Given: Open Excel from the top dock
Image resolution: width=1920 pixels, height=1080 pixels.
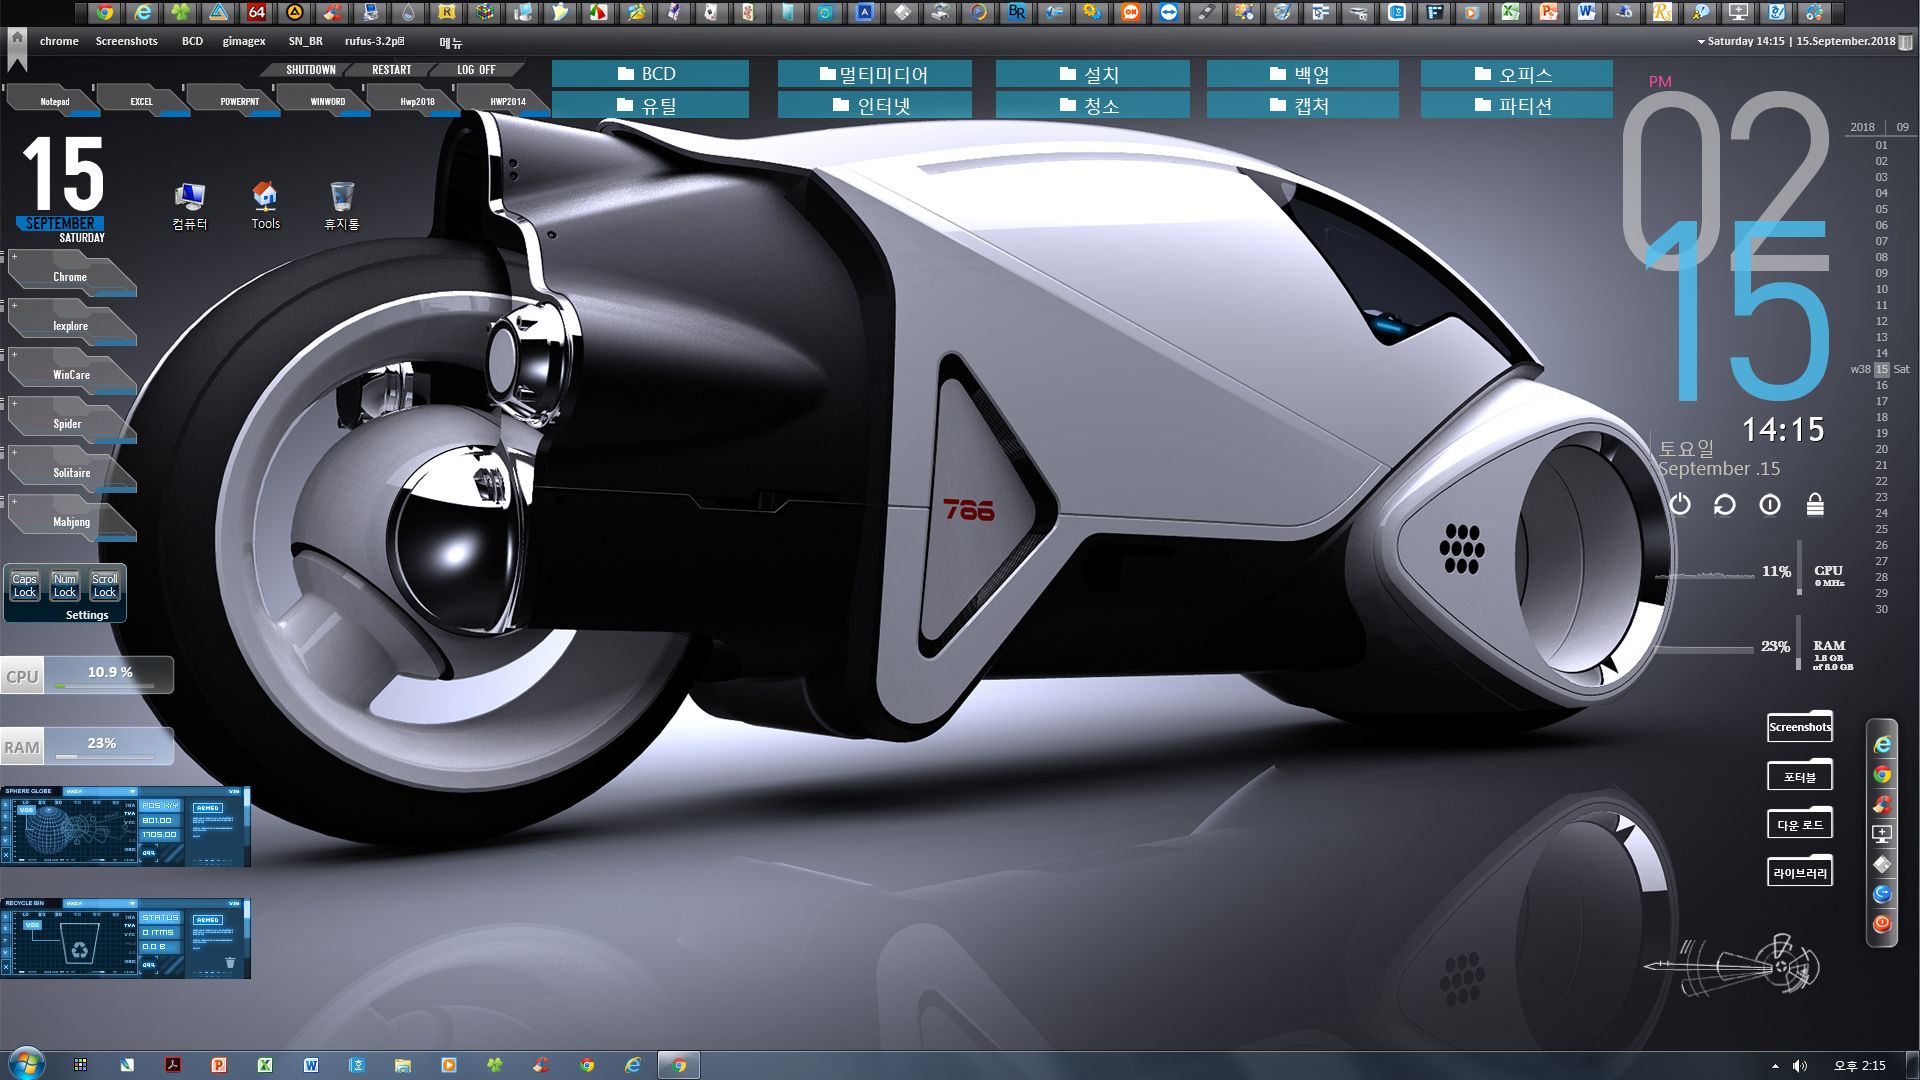Looking at the screenshot, I should click(1511, 13).
